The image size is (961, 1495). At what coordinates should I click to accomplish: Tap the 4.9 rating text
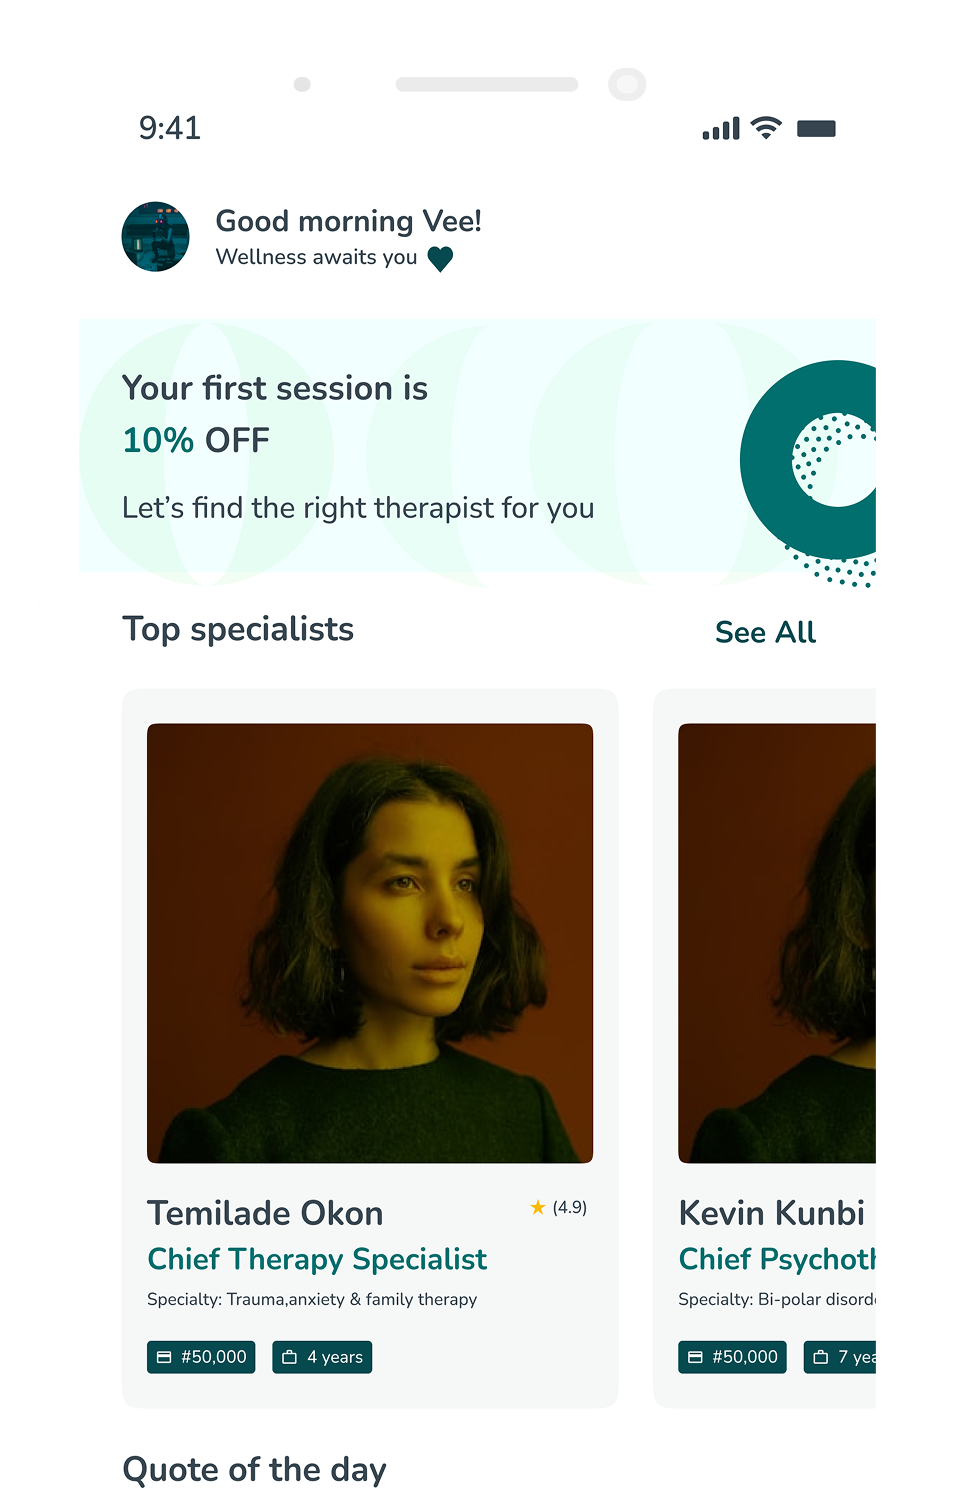[x=570, y=1207]
